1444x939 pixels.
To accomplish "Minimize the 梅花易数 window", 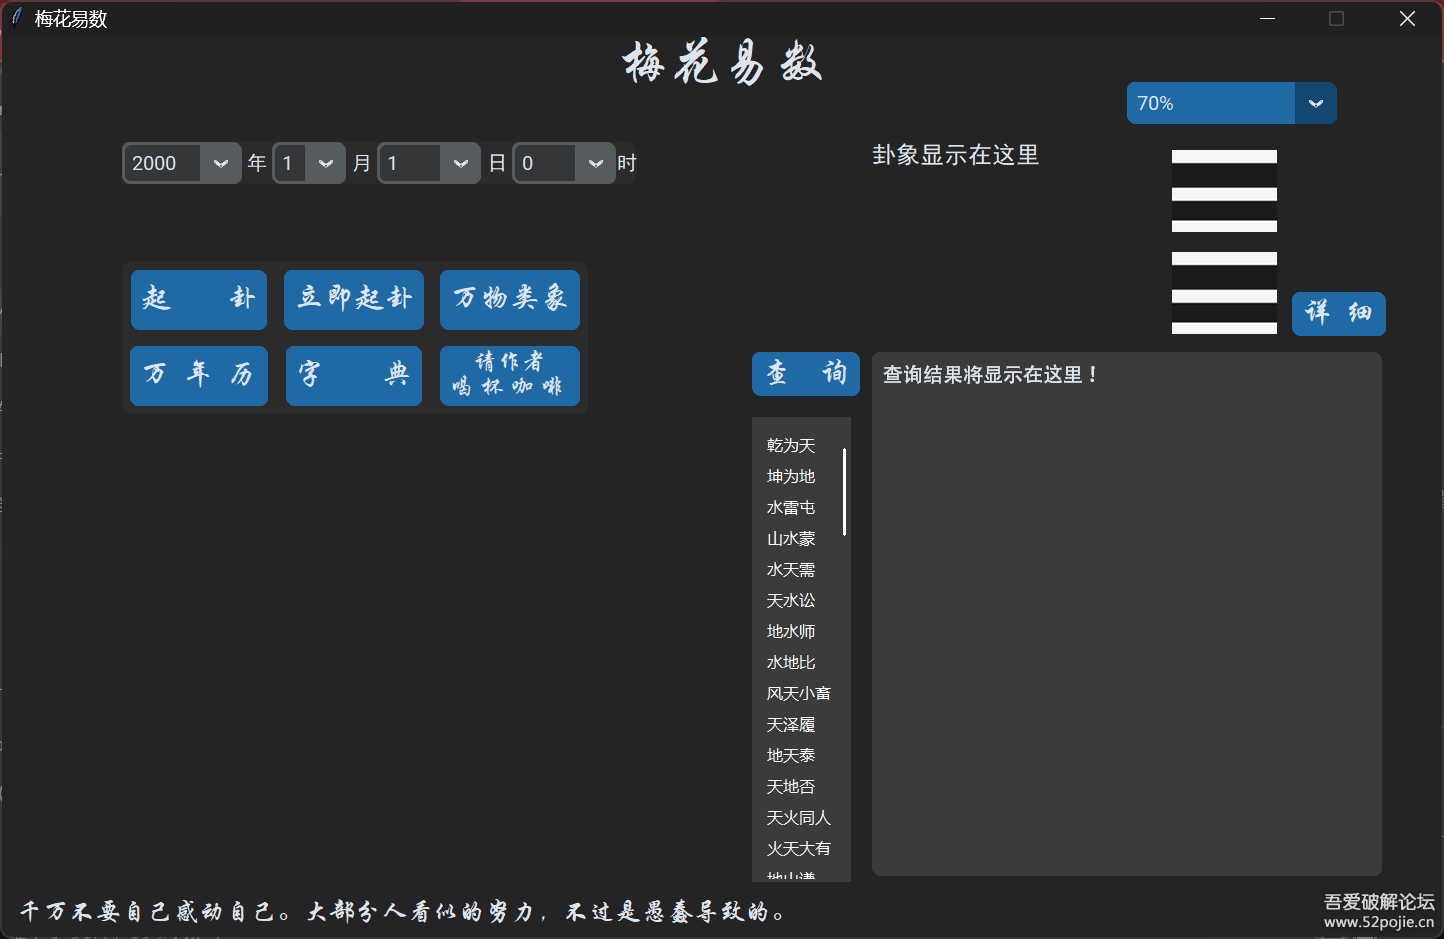I will click(1267, 19).
